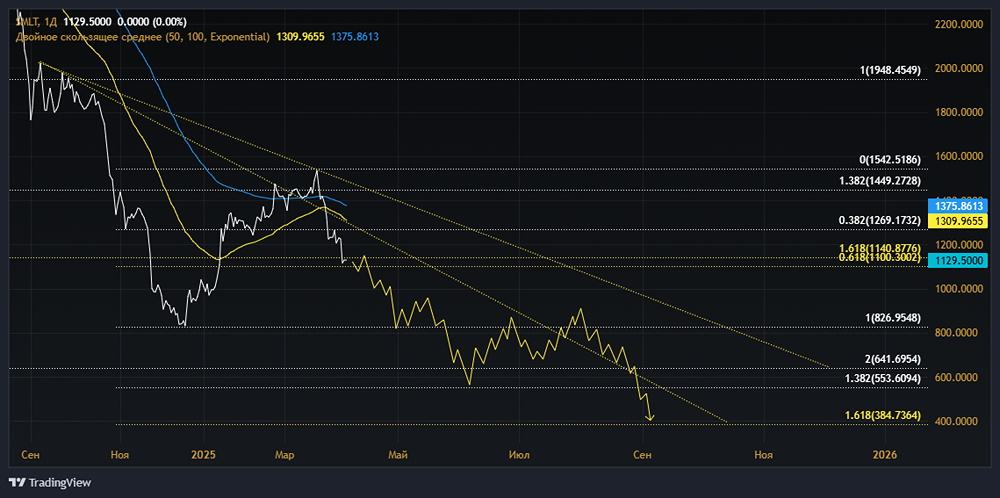Click the blue 1375.8613 price tag
The image size is (1000, 498).
[955, 205]
